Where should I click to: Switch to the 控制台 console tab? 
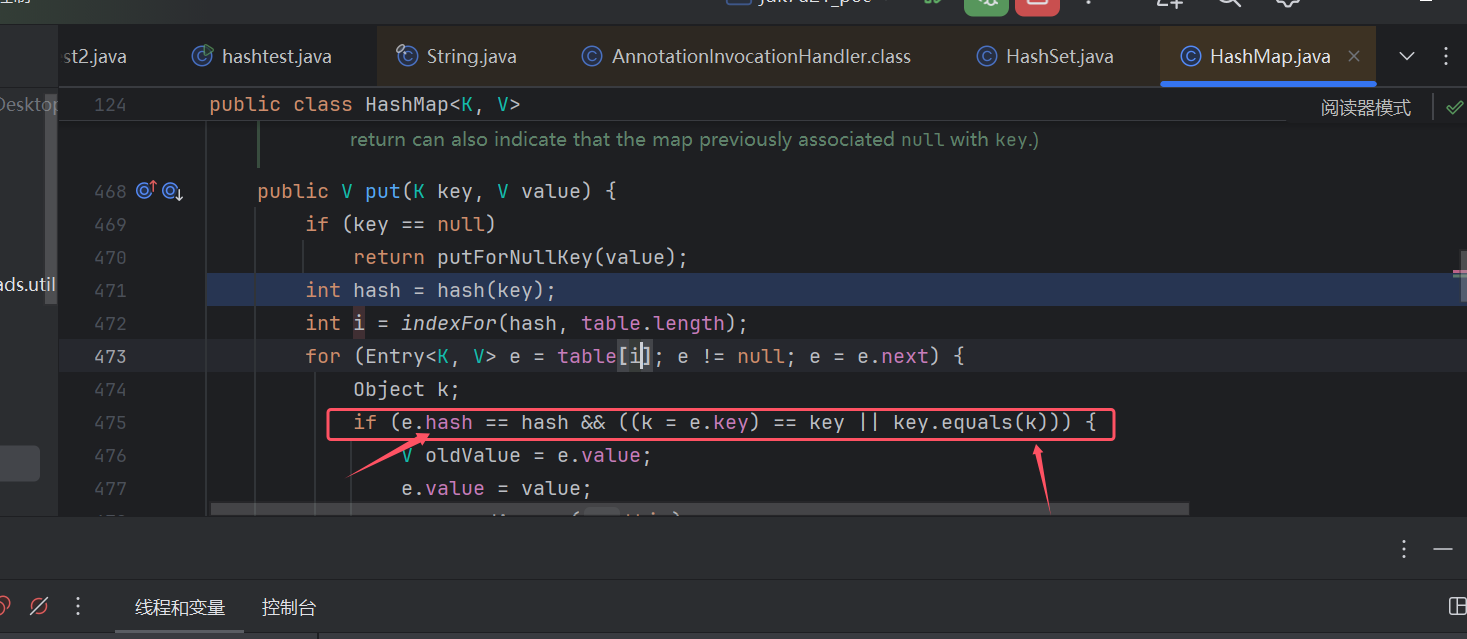click(289, 607)
